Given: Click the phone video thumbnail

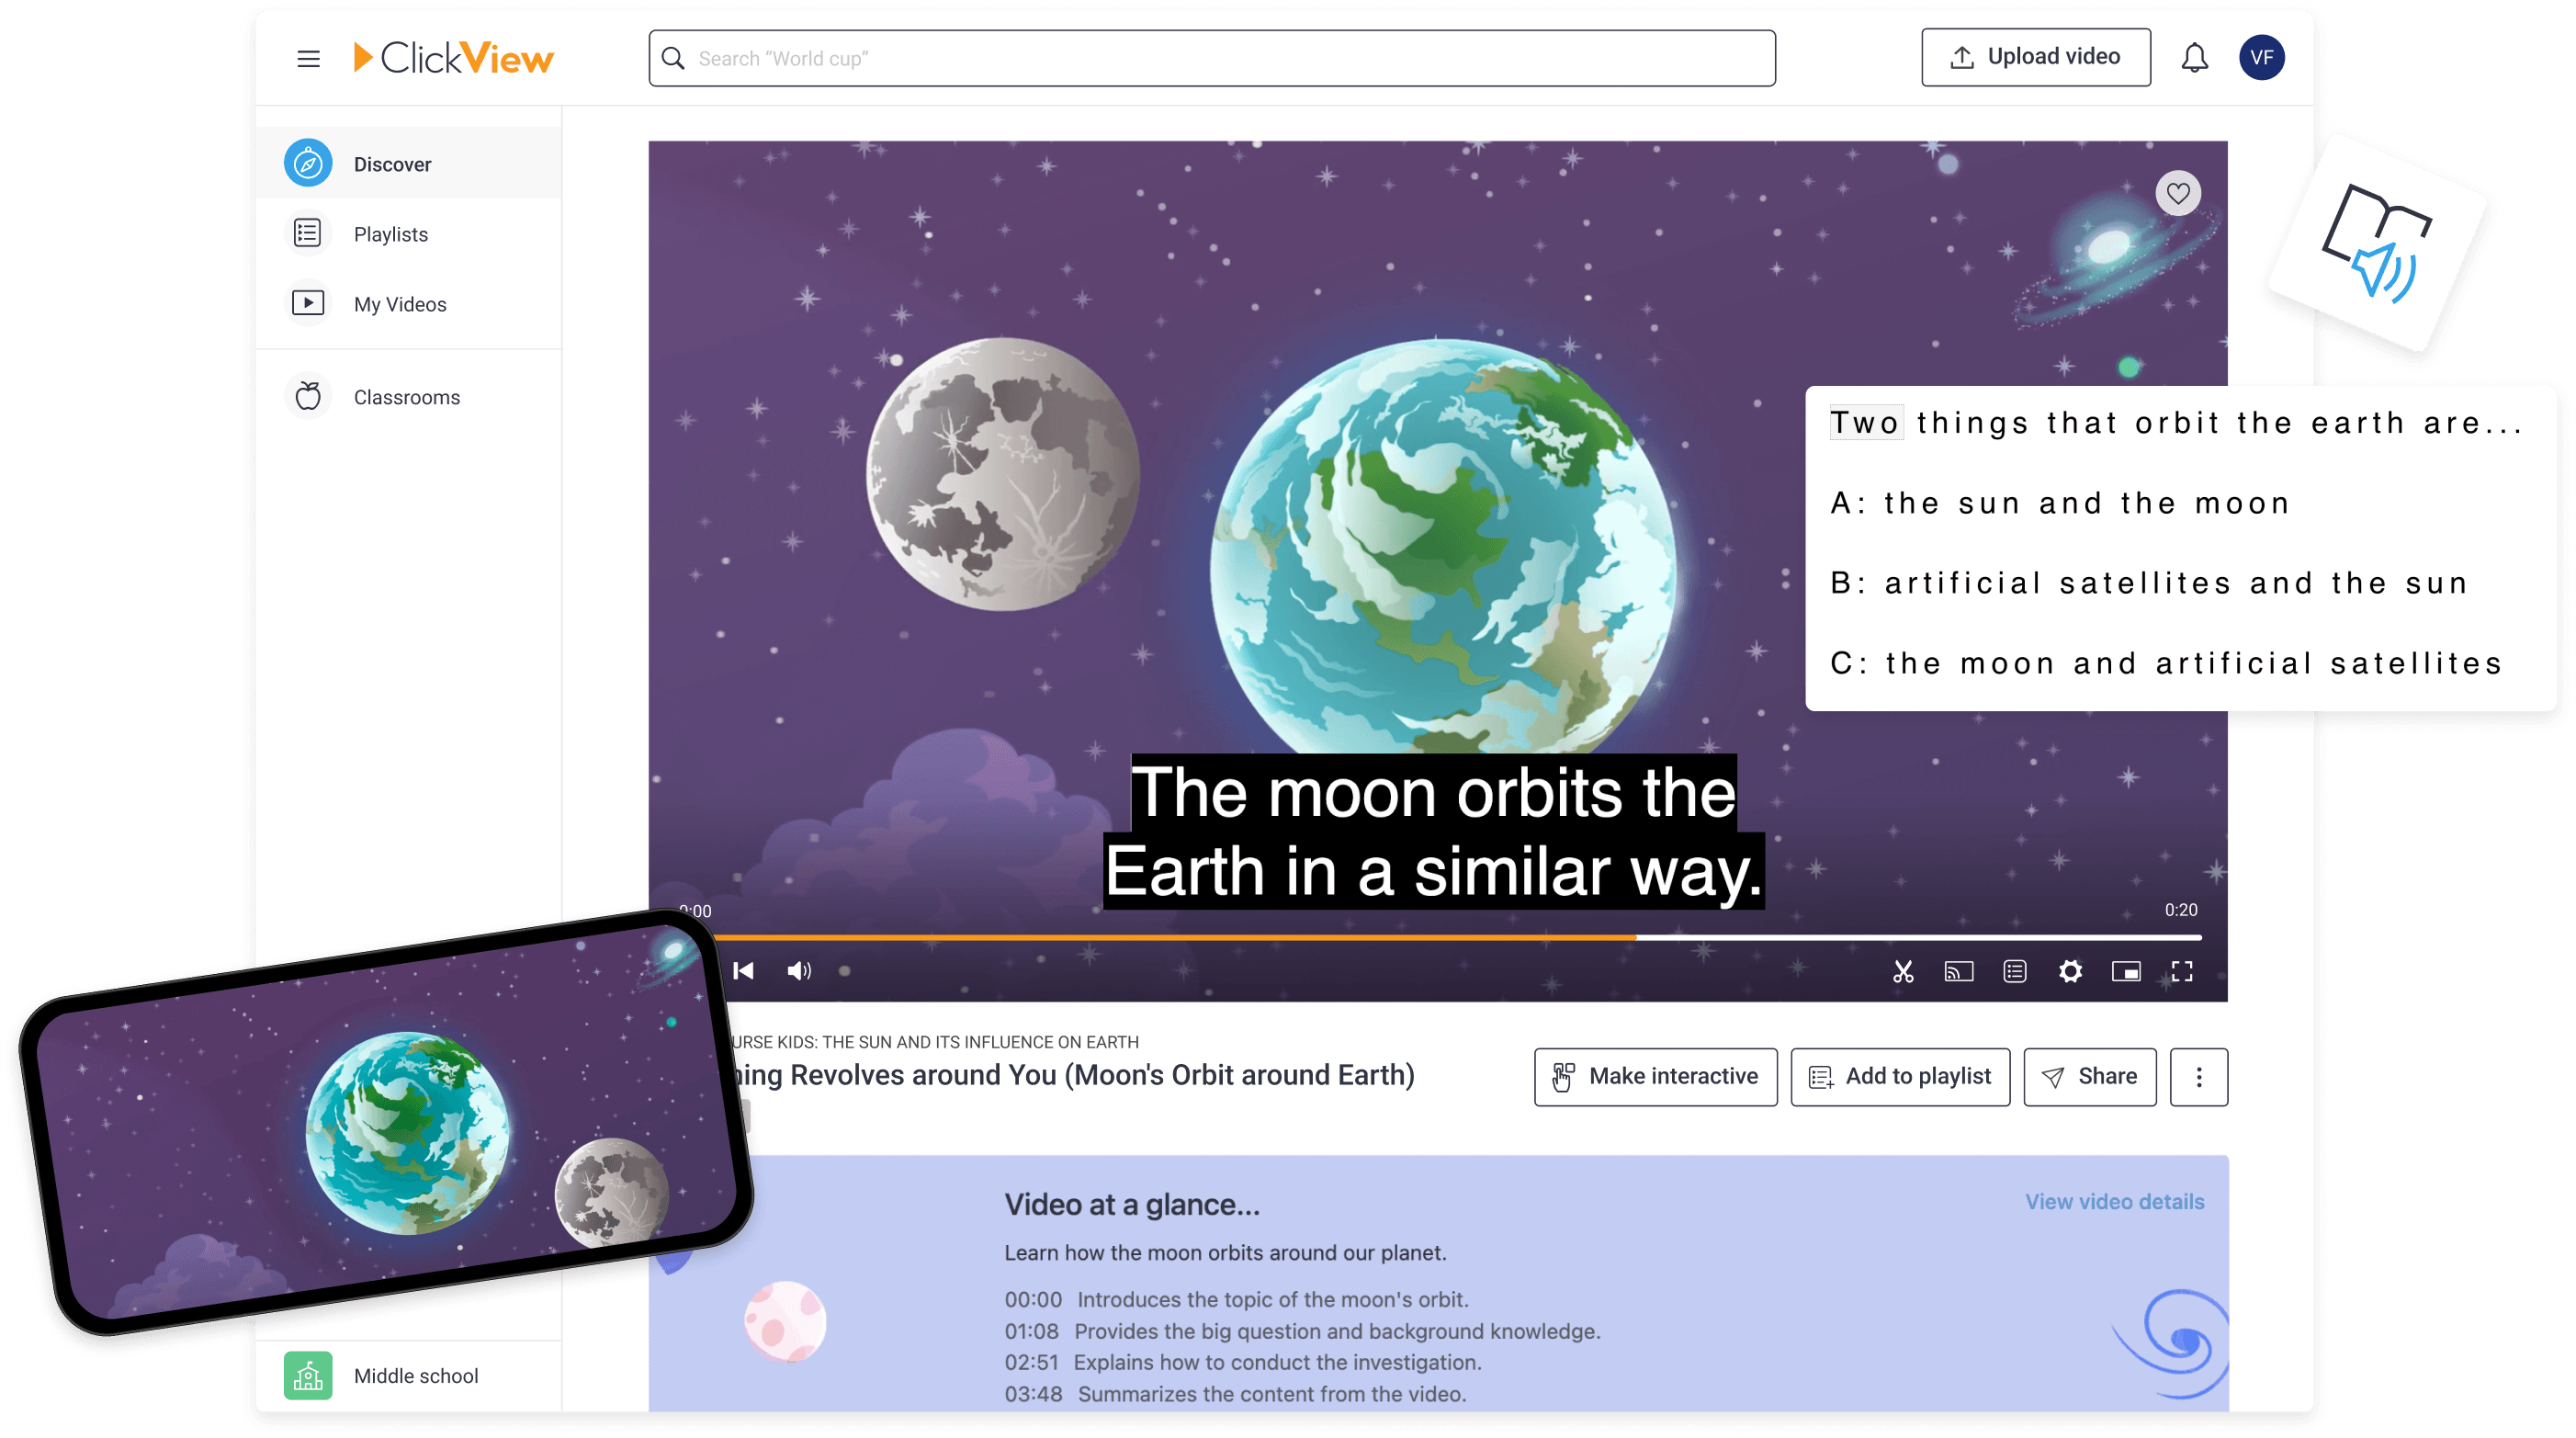Looking at the screenshot, I should tap(385, 1121).
